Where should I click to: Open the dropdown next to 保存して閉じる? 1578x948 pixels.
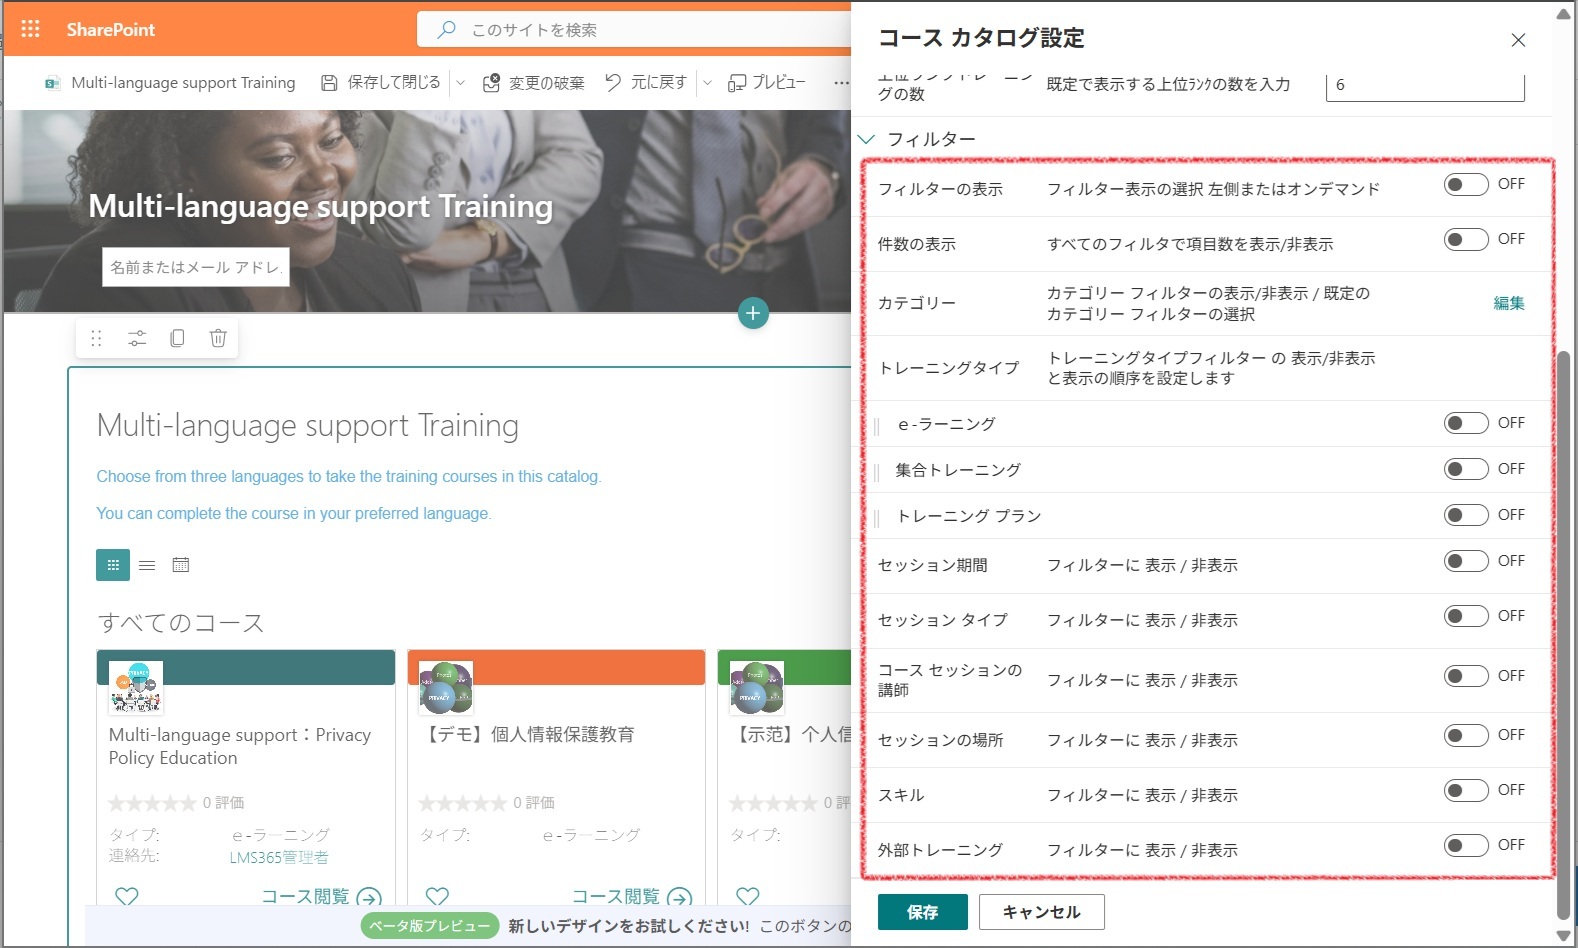(x=461, y=83)
